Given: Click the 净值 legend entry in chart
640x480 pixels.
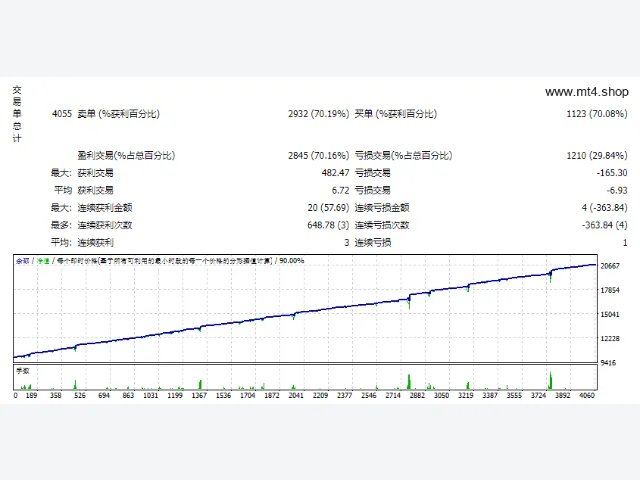Looking at the screenshot, I should 43,261.
